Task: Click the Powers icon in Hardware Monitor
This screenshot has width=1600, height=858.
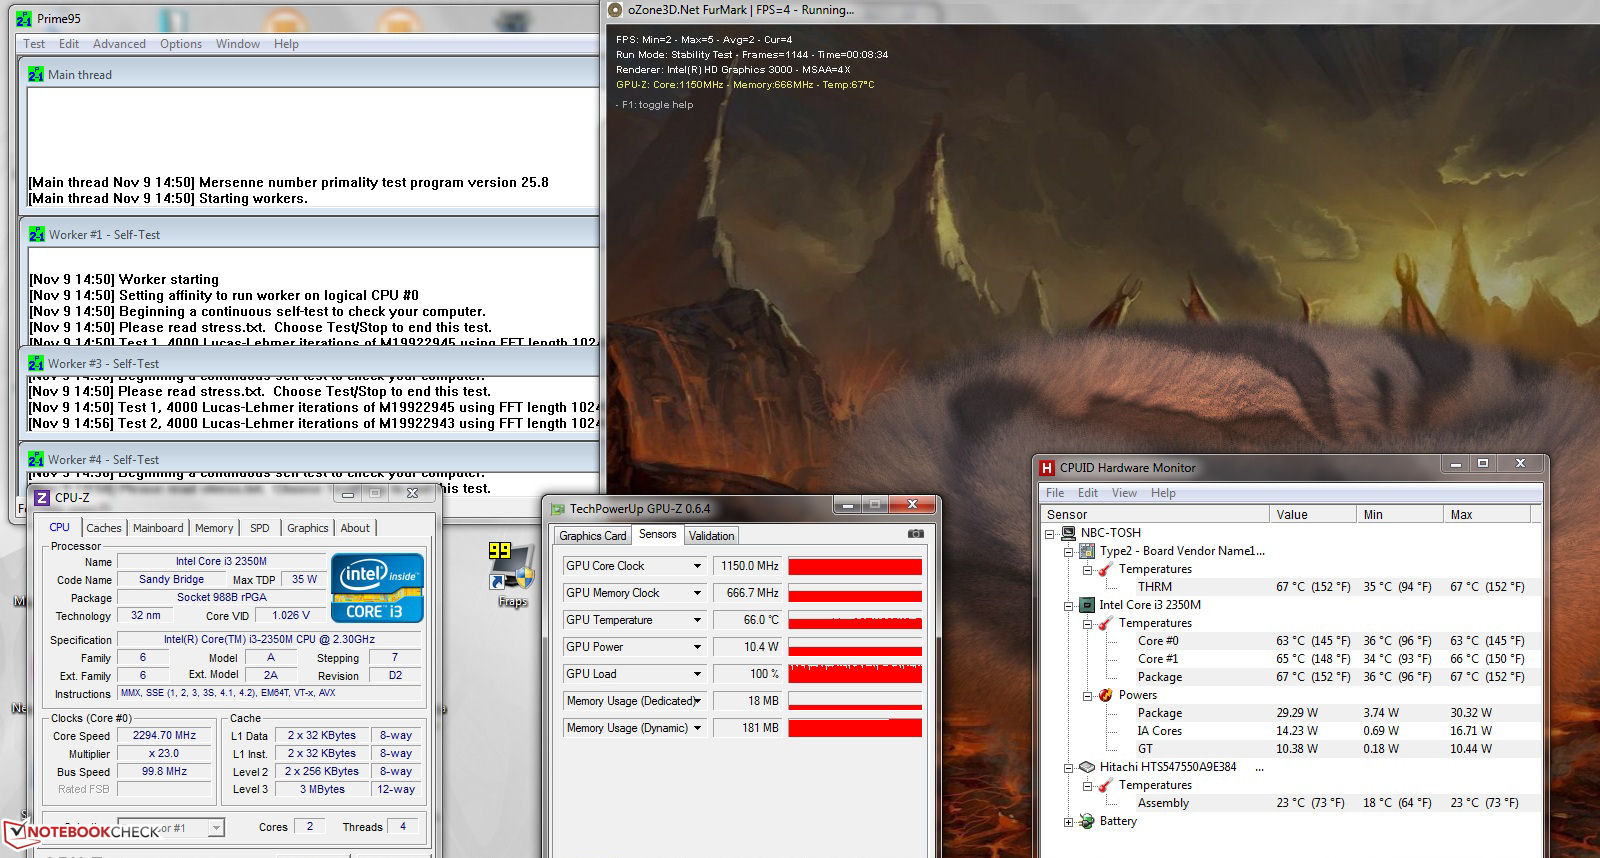Action: pyautogui.click(x=1106, y=695)
